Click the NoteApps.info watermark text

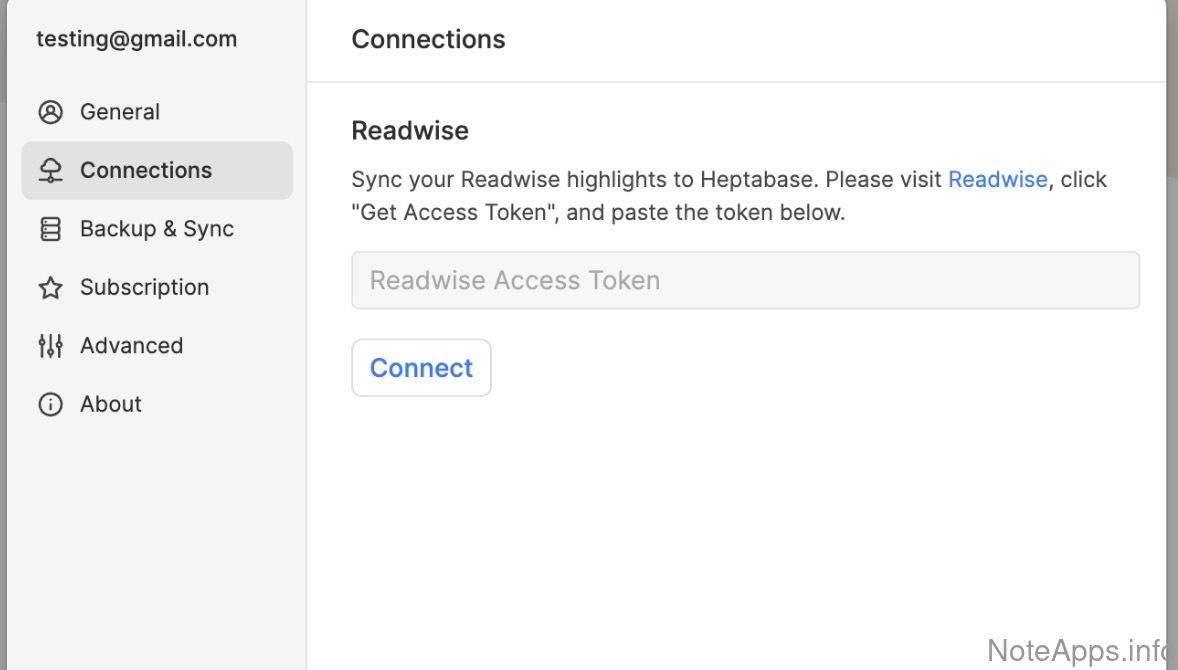(x=1076, y=650)
